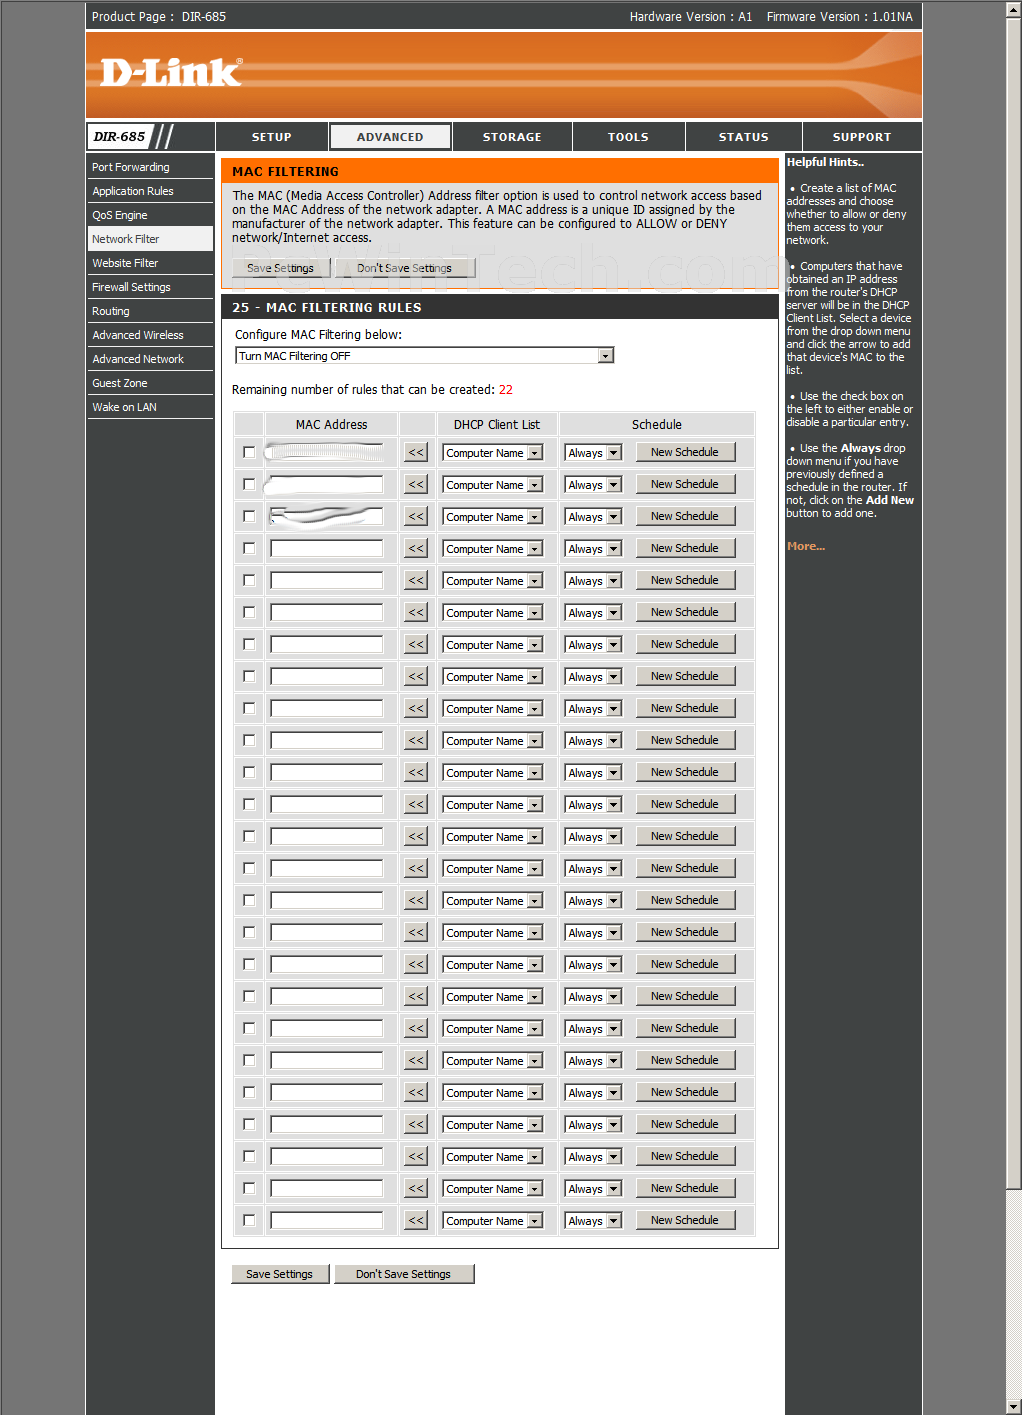Open the Turn MAC Filtering OFF dropdown

pyautogui.click(x=424, y=356)
